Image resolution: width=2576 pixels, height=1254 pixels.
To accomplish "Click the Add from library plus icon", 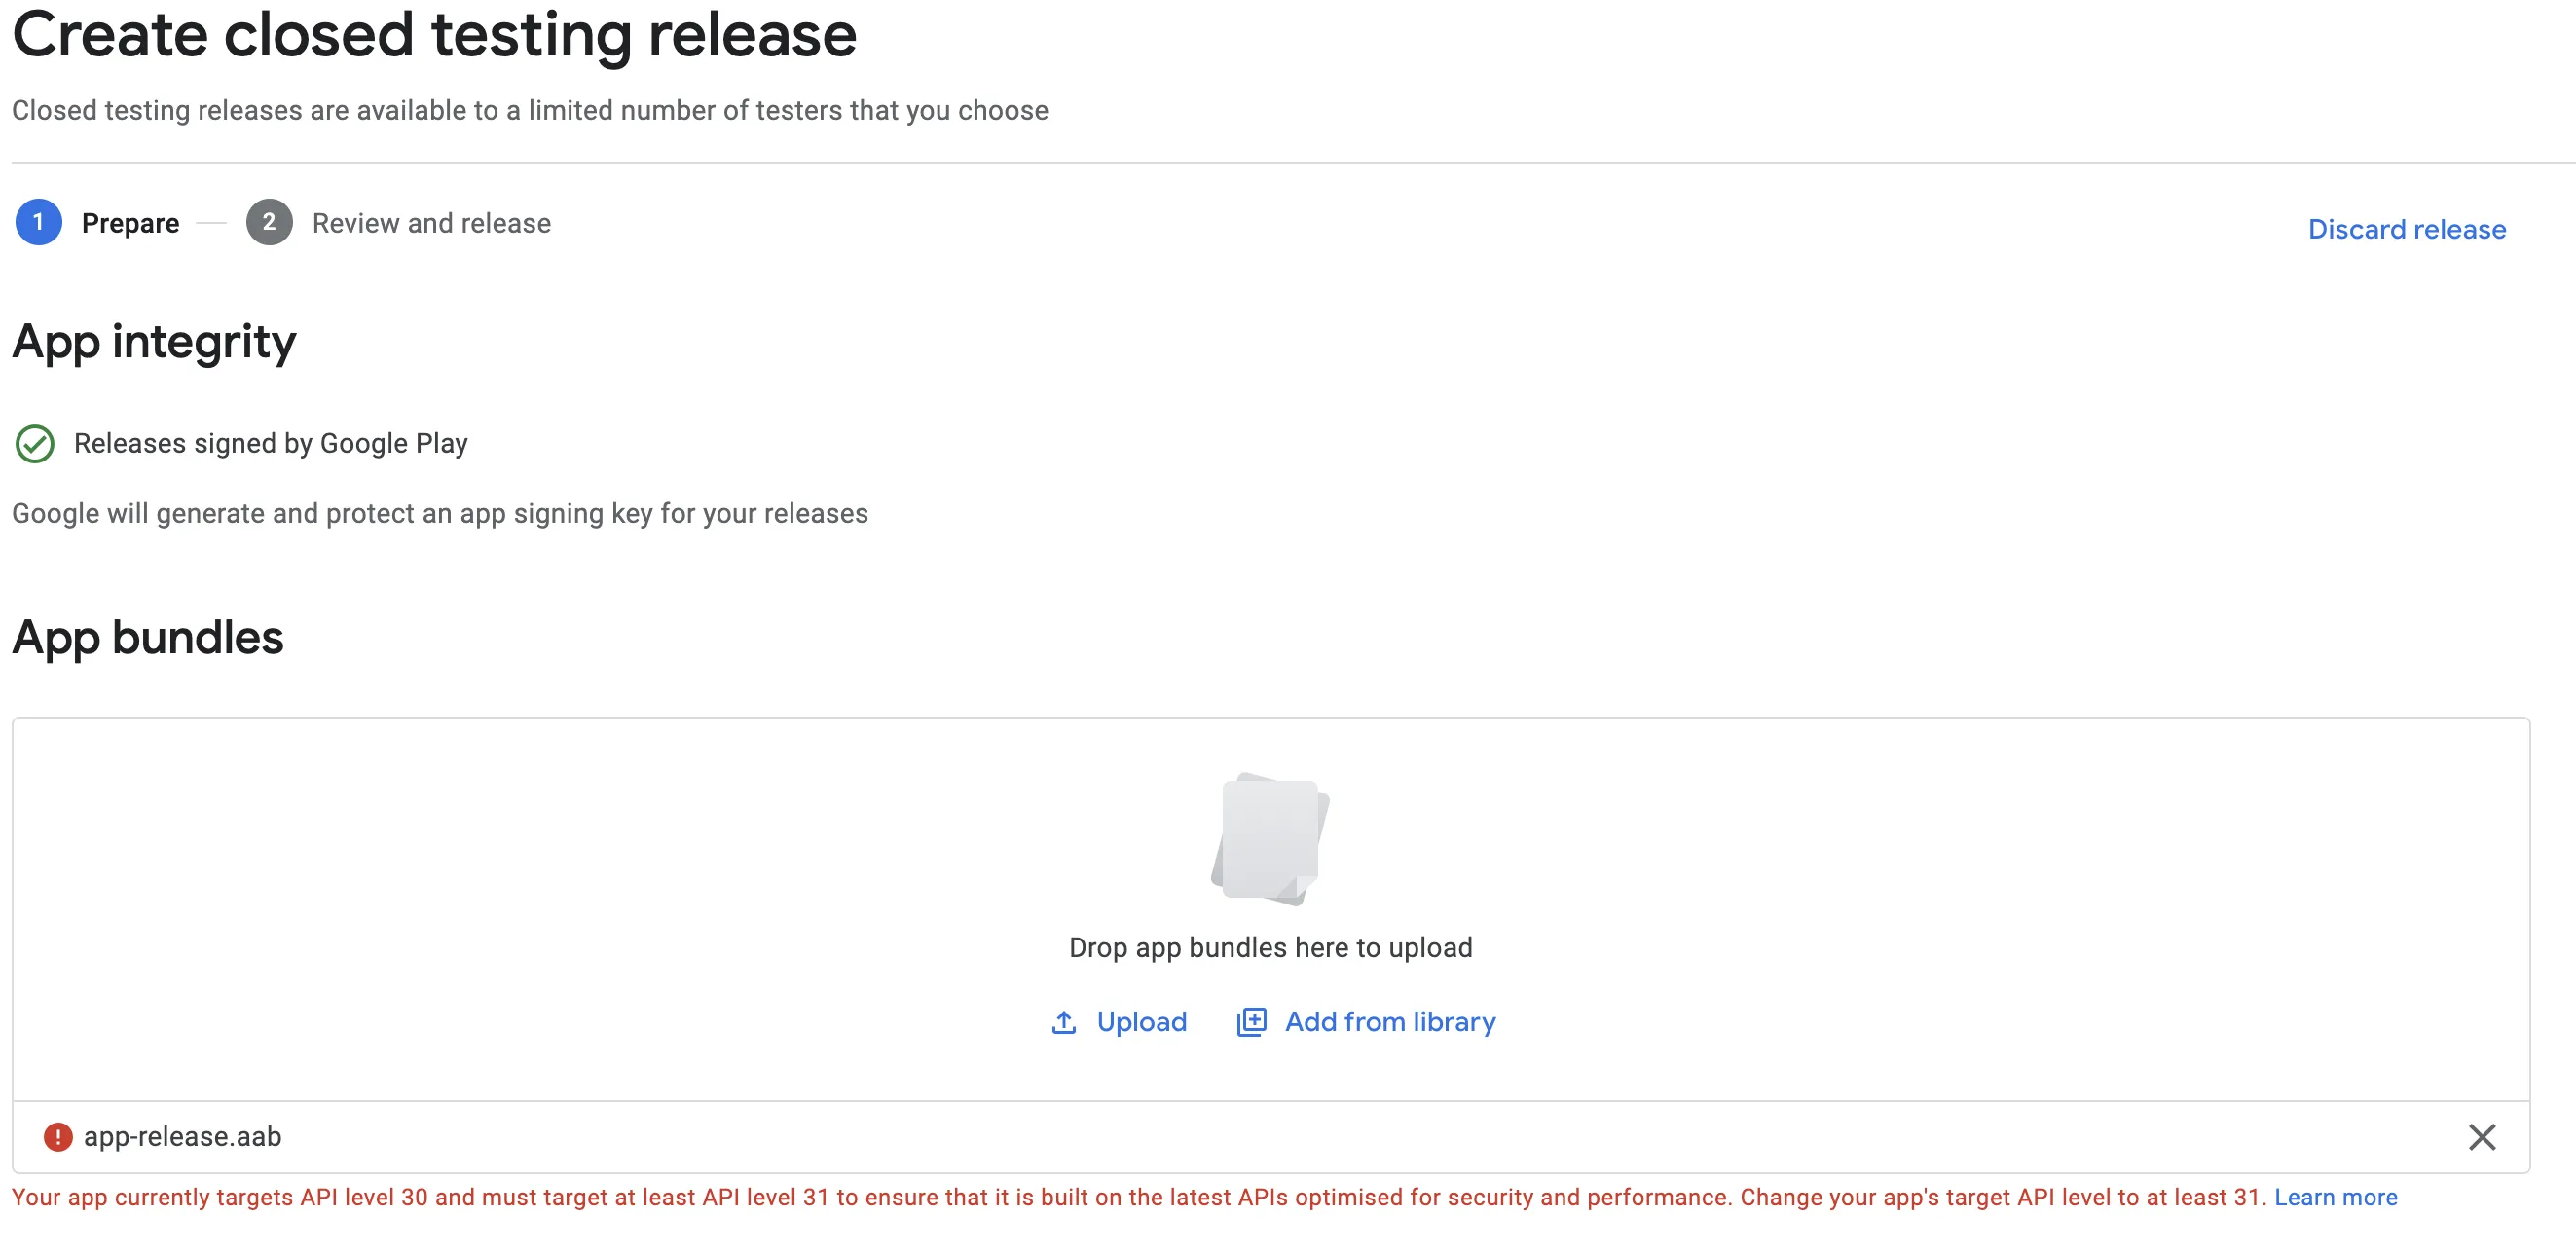I will [x=1251, y=1022].
